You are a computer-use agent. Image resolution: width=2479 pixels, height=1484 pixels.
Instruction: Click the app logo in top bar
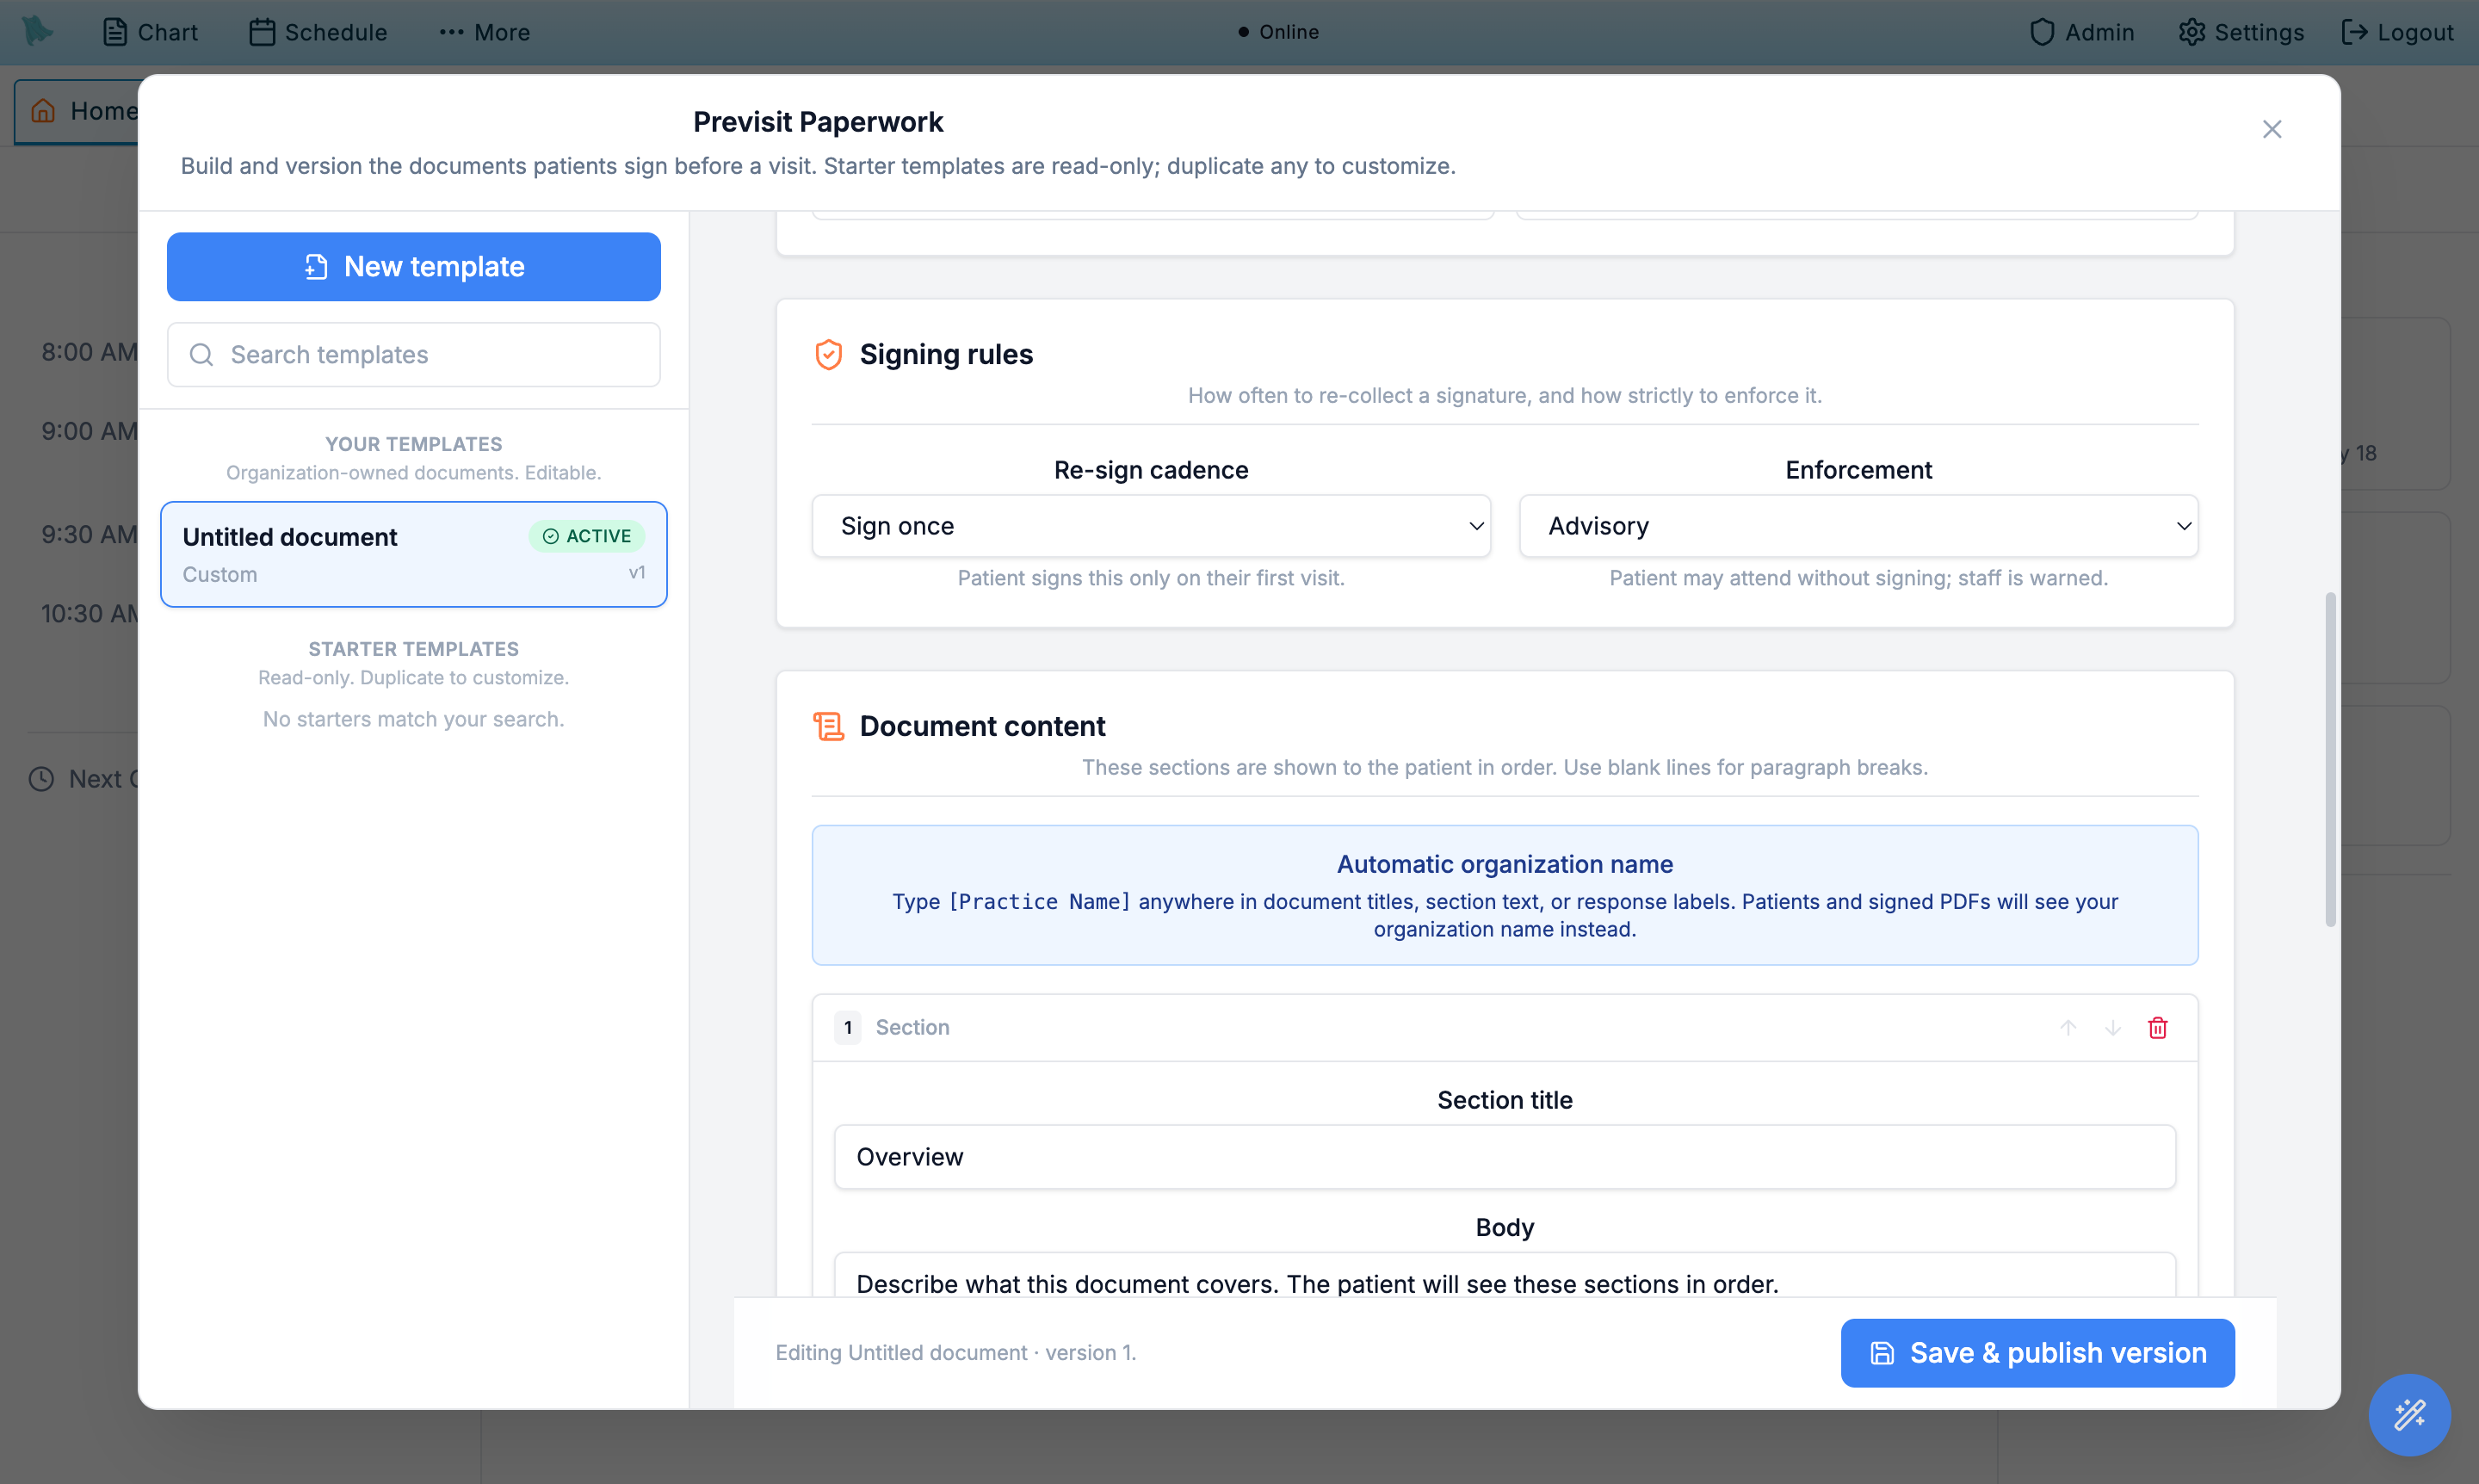point(38,31)
